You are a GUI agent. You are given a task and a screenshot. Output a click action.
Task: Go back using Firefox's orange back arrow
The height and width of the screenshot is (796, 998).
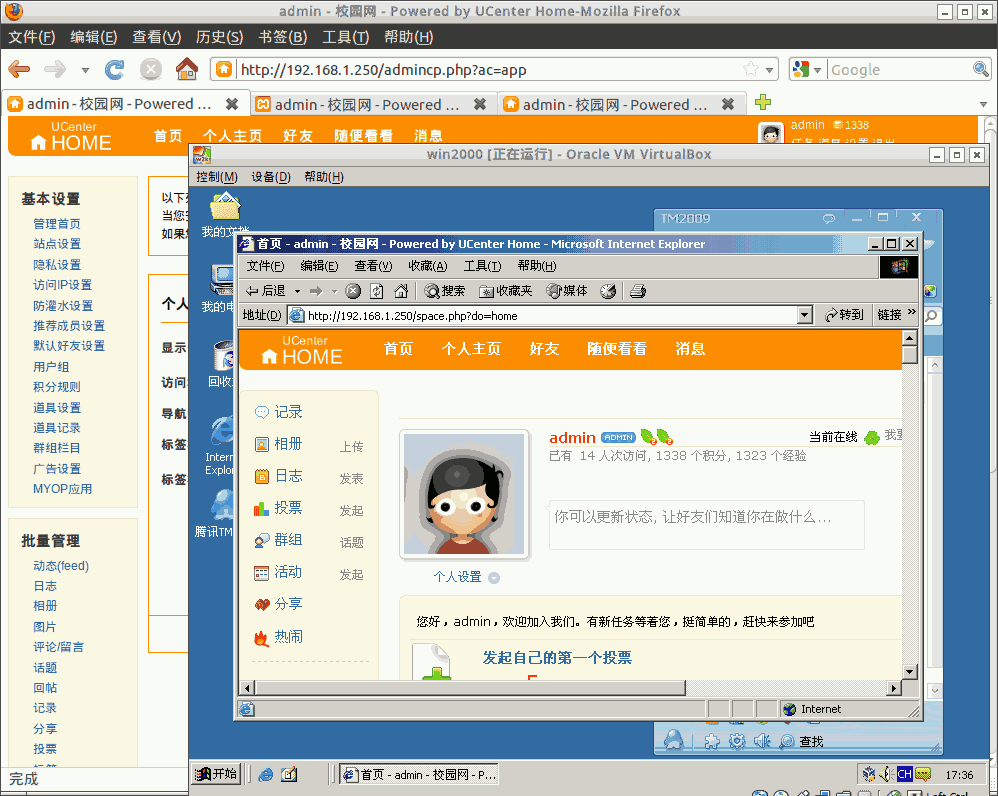pos(19,69)
